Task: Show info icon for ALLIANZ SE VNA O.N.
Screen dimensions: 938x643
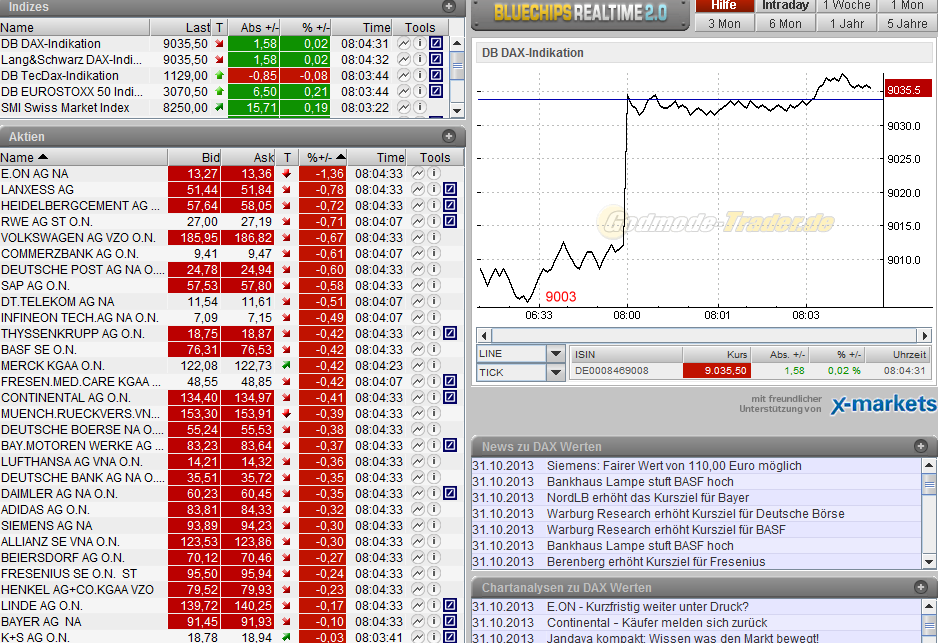Action: tap(434, 541)
